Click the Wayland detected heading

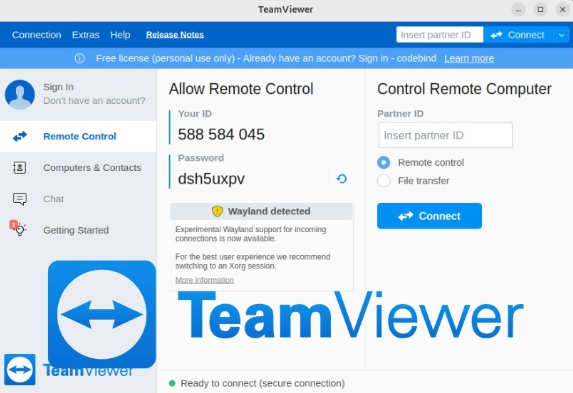click(x=269, y=211)
